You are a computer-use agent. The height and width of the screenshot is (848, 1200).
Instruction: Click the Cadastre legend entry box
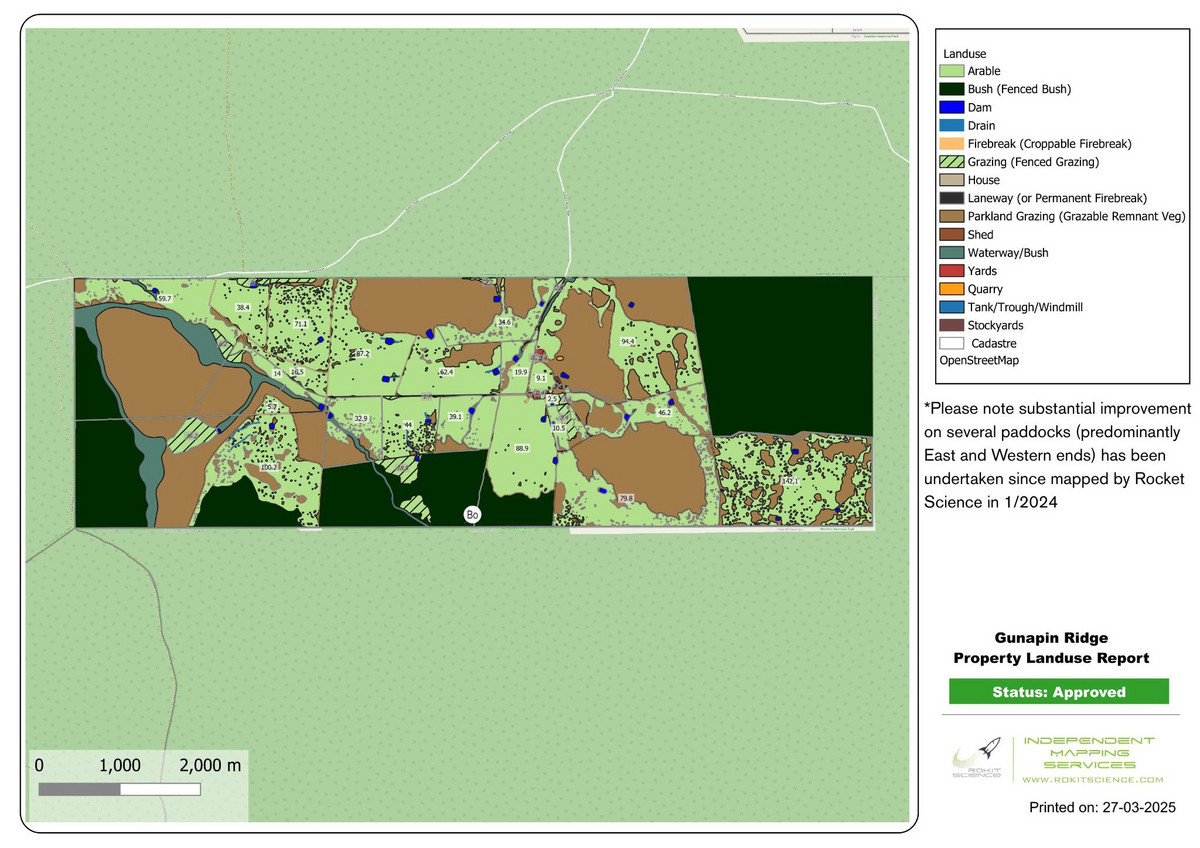pos(951,343)
